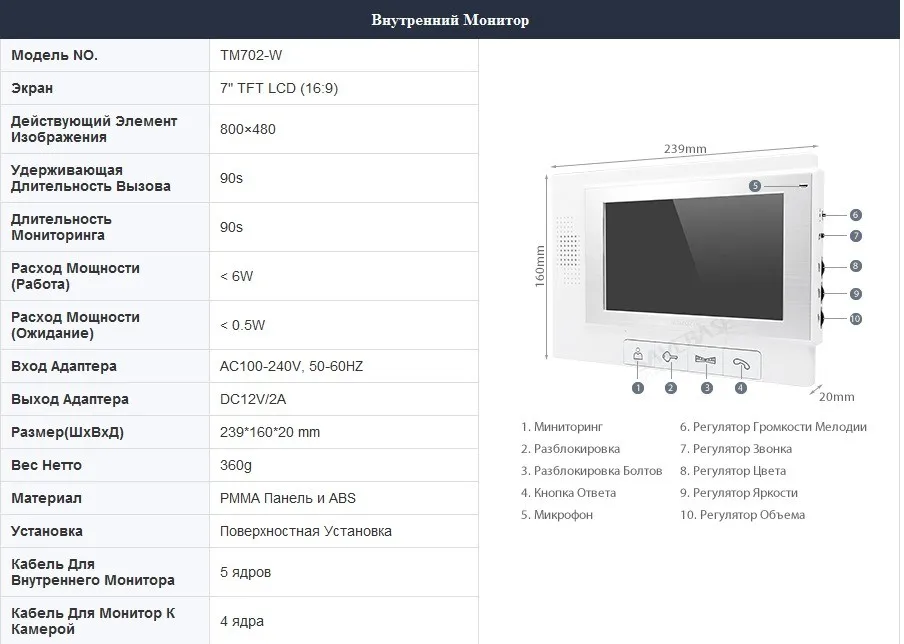Viewport: 904px width, 644px height.
Task: Click the 'Внутренний Монитор' header title
Action: pos(450,20)
